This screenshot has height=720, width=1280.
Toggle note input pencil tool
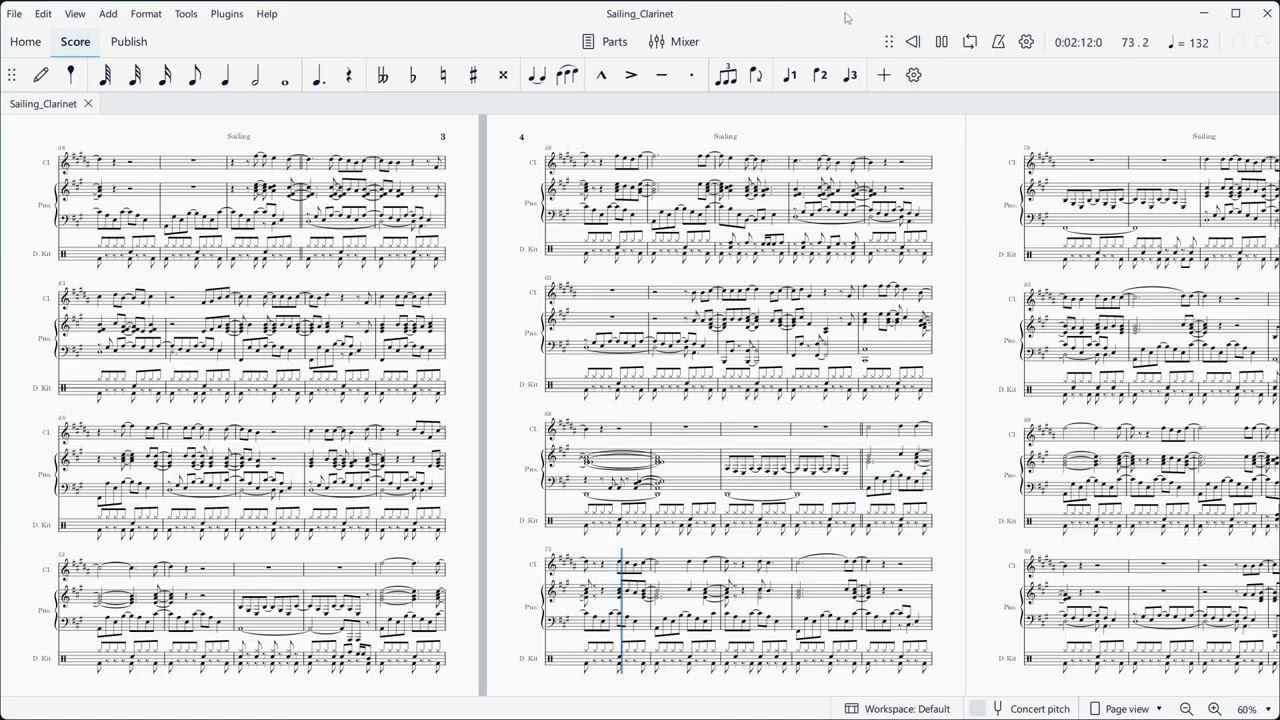tap(41, 75)
